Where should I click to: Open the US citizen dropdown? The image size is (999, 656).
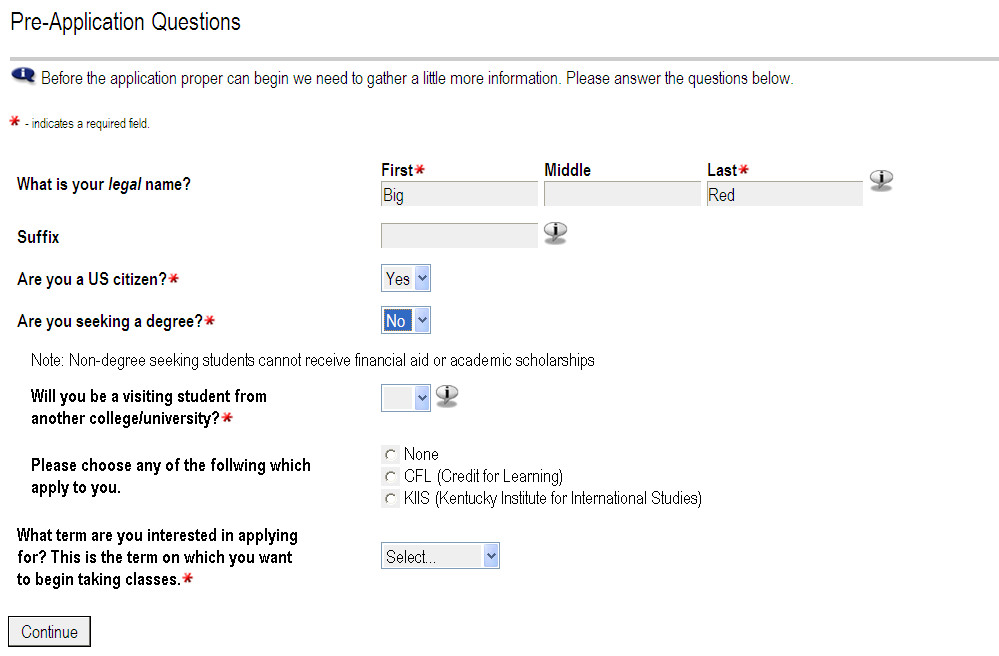pyautogui.click(x=406, y=279)
